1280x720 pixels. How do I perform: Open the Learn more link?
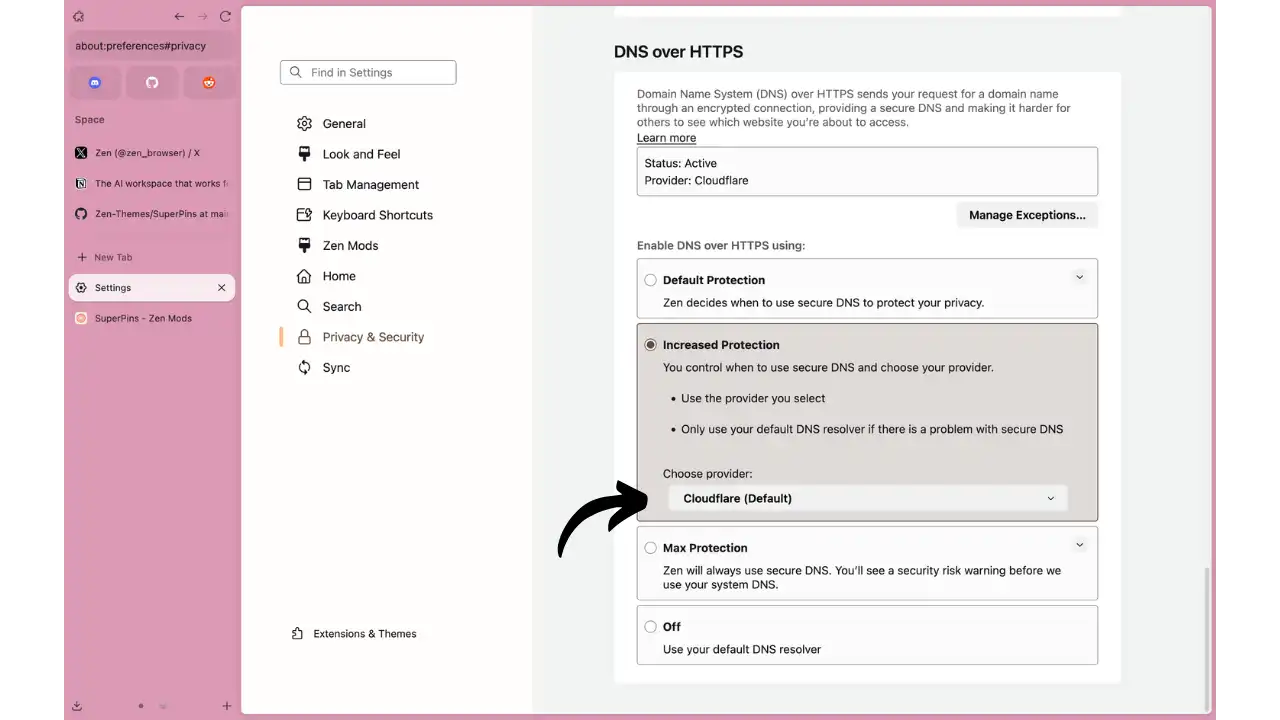coord(666,138)
